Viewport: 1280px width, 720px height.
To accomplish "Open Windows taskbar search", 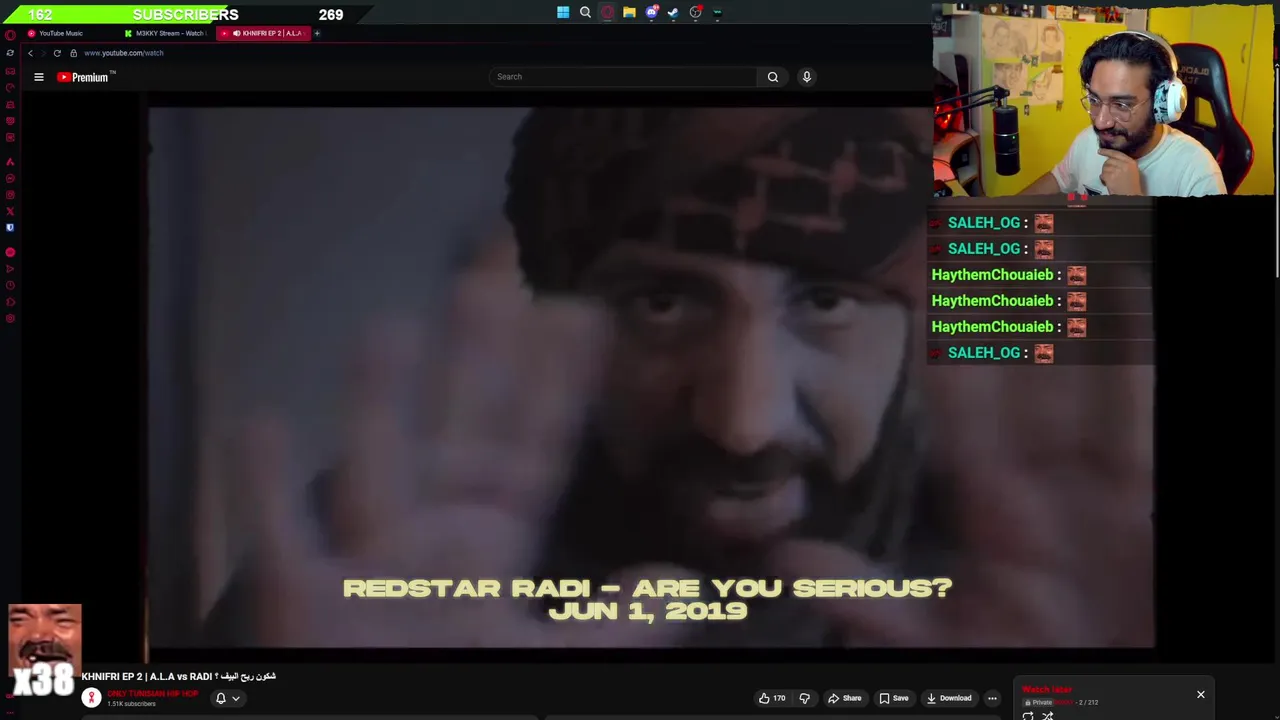I will (x=585, y=13).
